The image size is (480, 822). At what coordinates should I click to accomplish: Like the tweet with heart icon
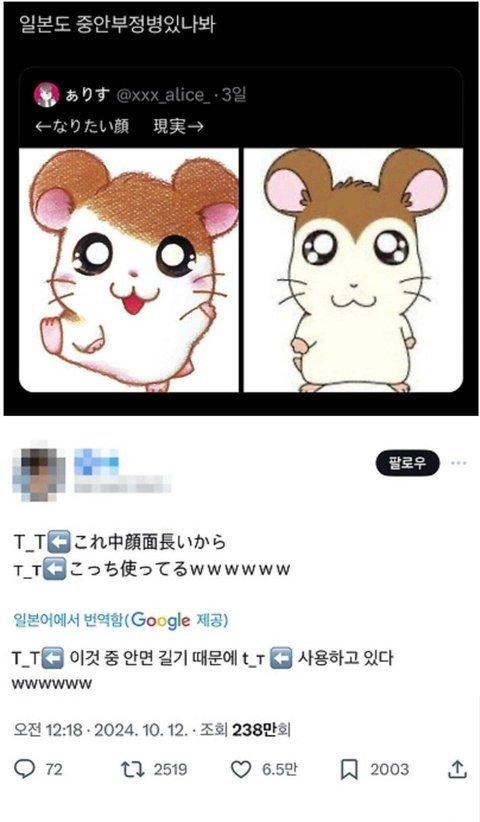[x=241, y=769]
